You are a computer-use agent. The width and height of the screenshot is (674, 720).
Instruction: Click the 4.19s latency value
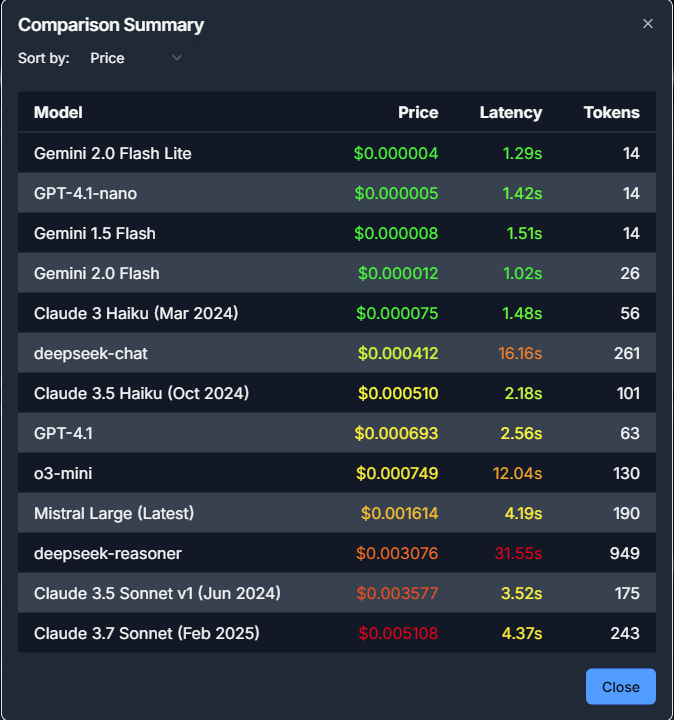click(x=523, y=513)
